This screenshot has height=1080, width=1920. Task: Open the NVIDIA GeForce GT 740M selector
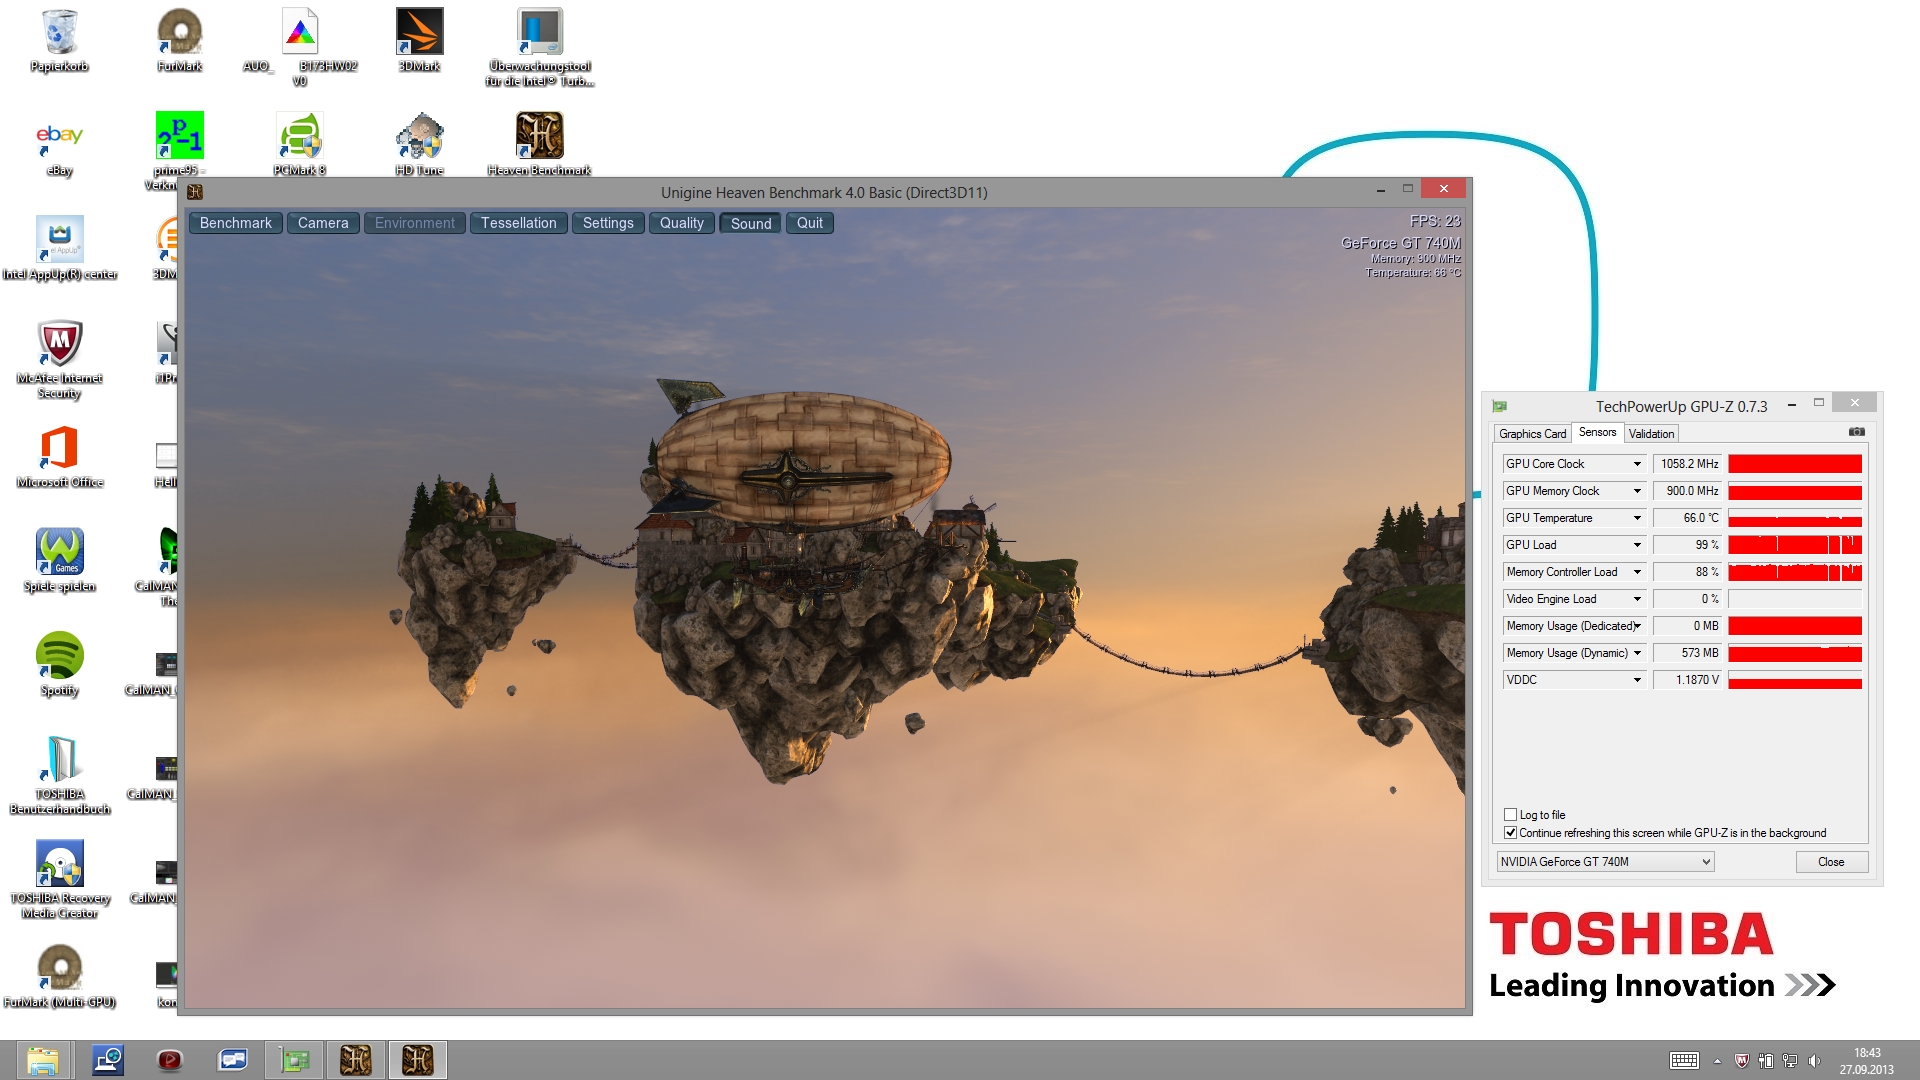click(x=1605, y=862)
